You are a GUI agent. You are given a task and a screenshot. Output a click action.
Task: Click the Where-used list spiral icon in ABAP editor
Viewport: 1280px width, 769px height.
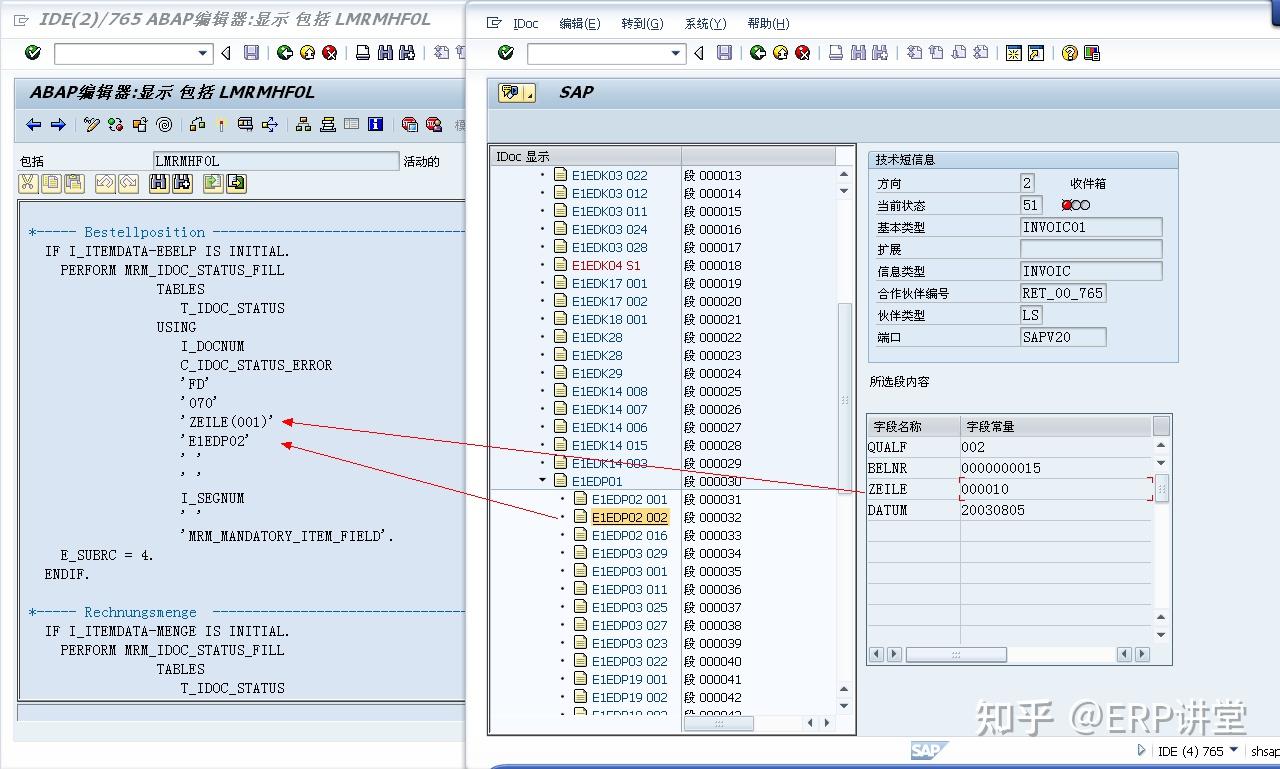164,124
